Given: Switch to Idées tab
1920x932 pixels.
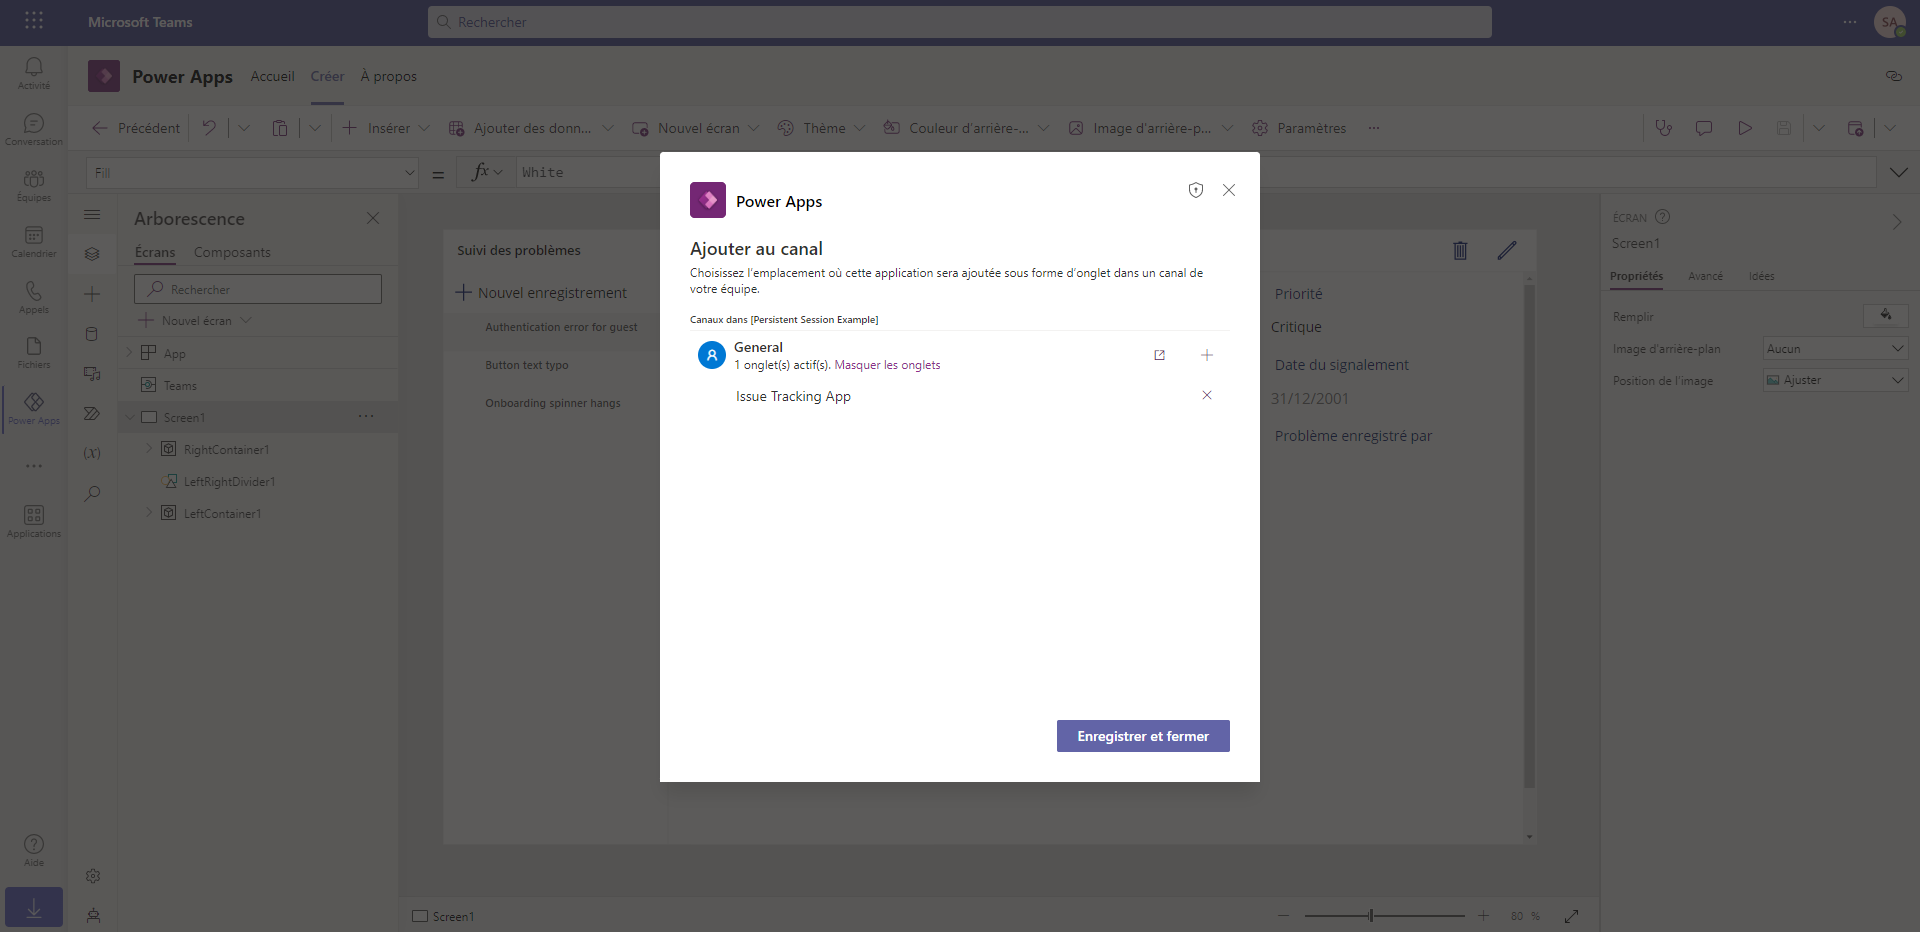Looking at the screenshot, I should pyautogui.click(x=1761, y=276).
